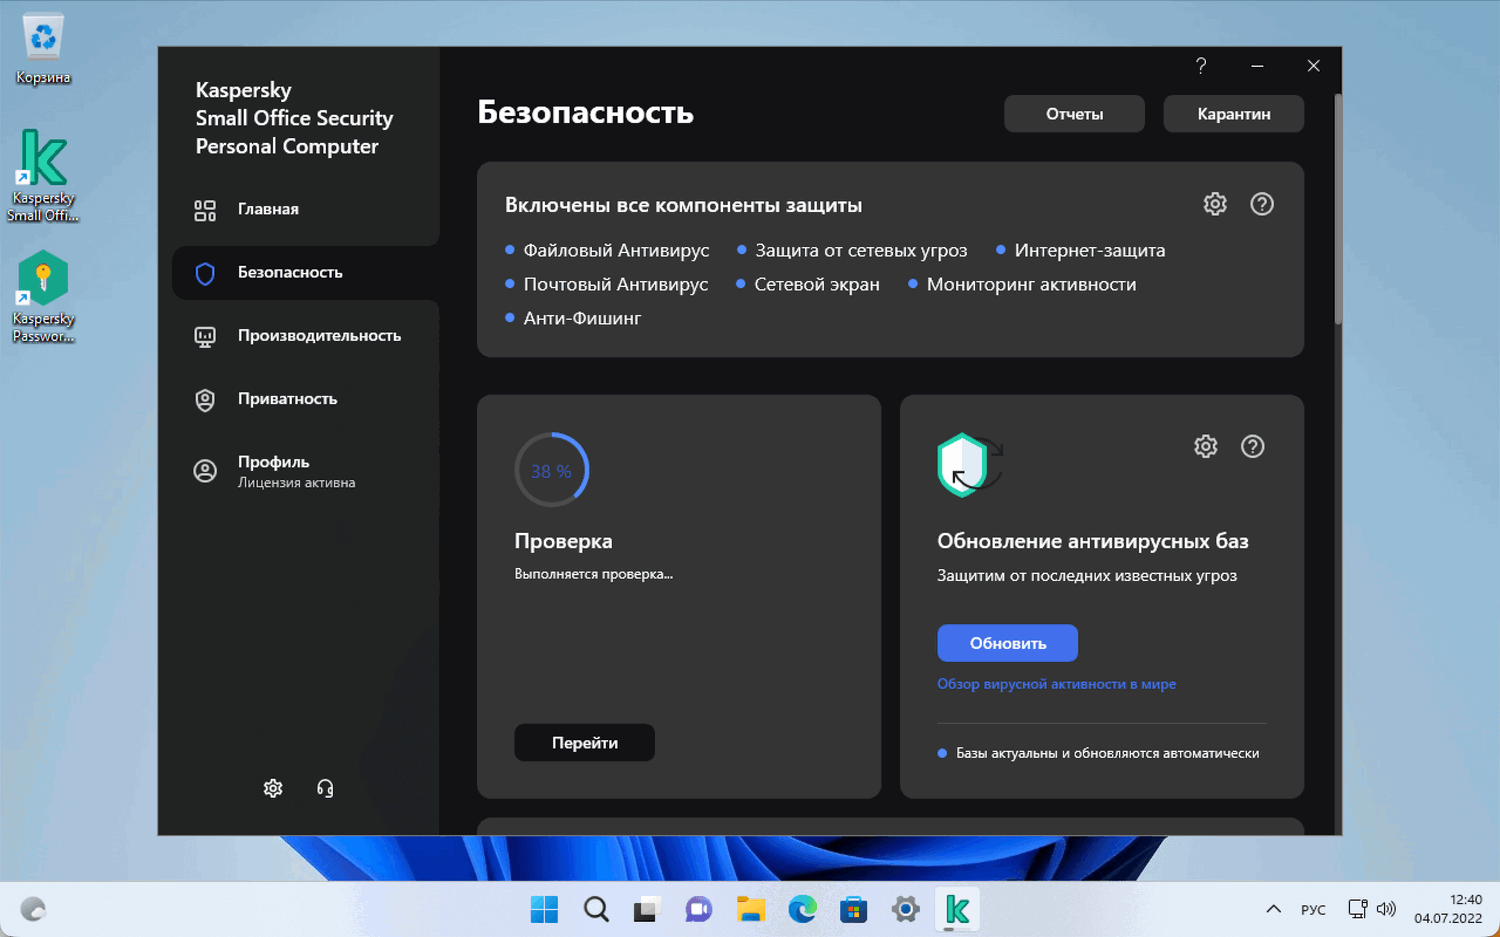
Task: Select Kaspersky Small Office desktop shortcut
Action: point(43,176)
